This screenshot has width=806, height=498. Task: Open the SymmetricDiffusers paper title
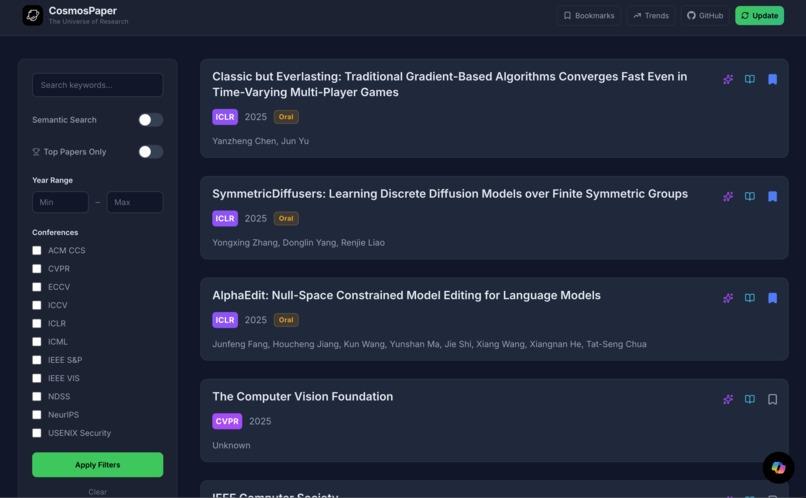(450, 194)
